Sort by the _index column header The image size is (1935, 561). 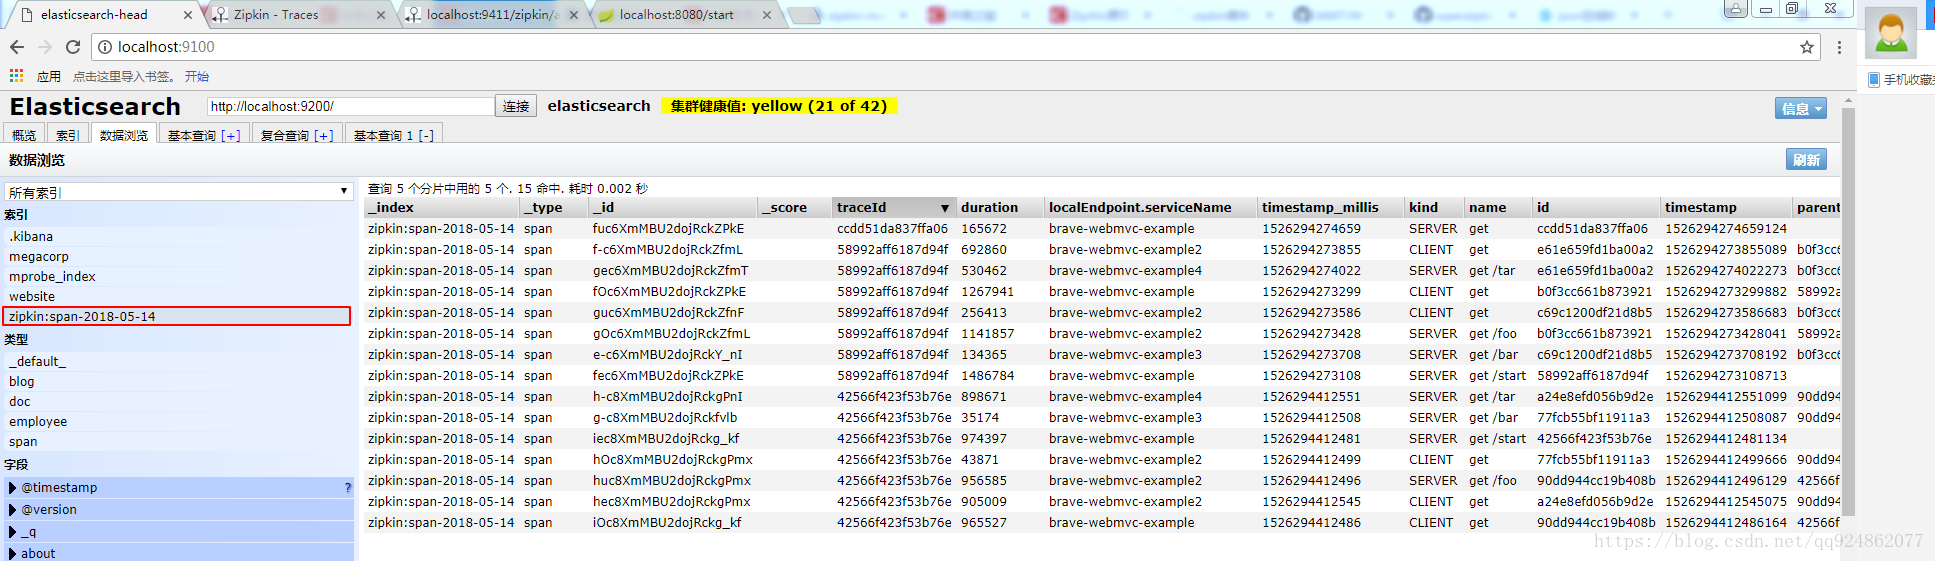click(441, 207)
